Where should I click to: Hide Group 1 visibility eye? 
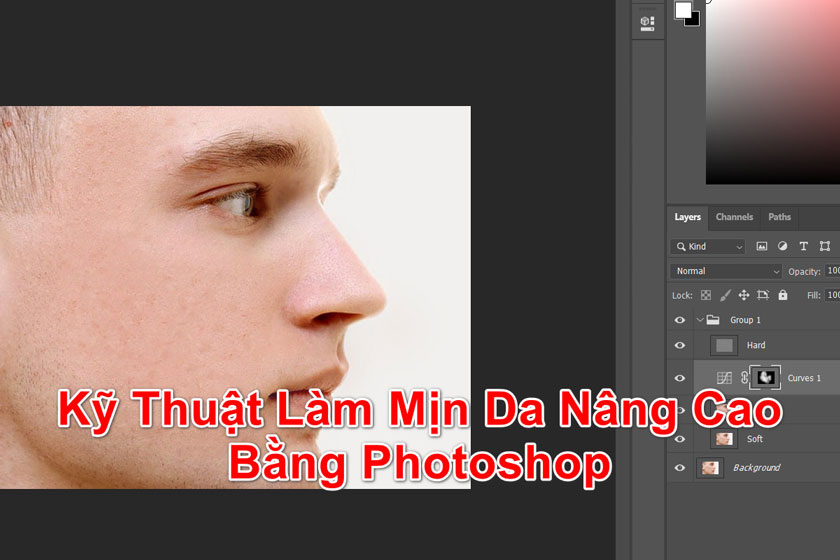tap(680, 320)
